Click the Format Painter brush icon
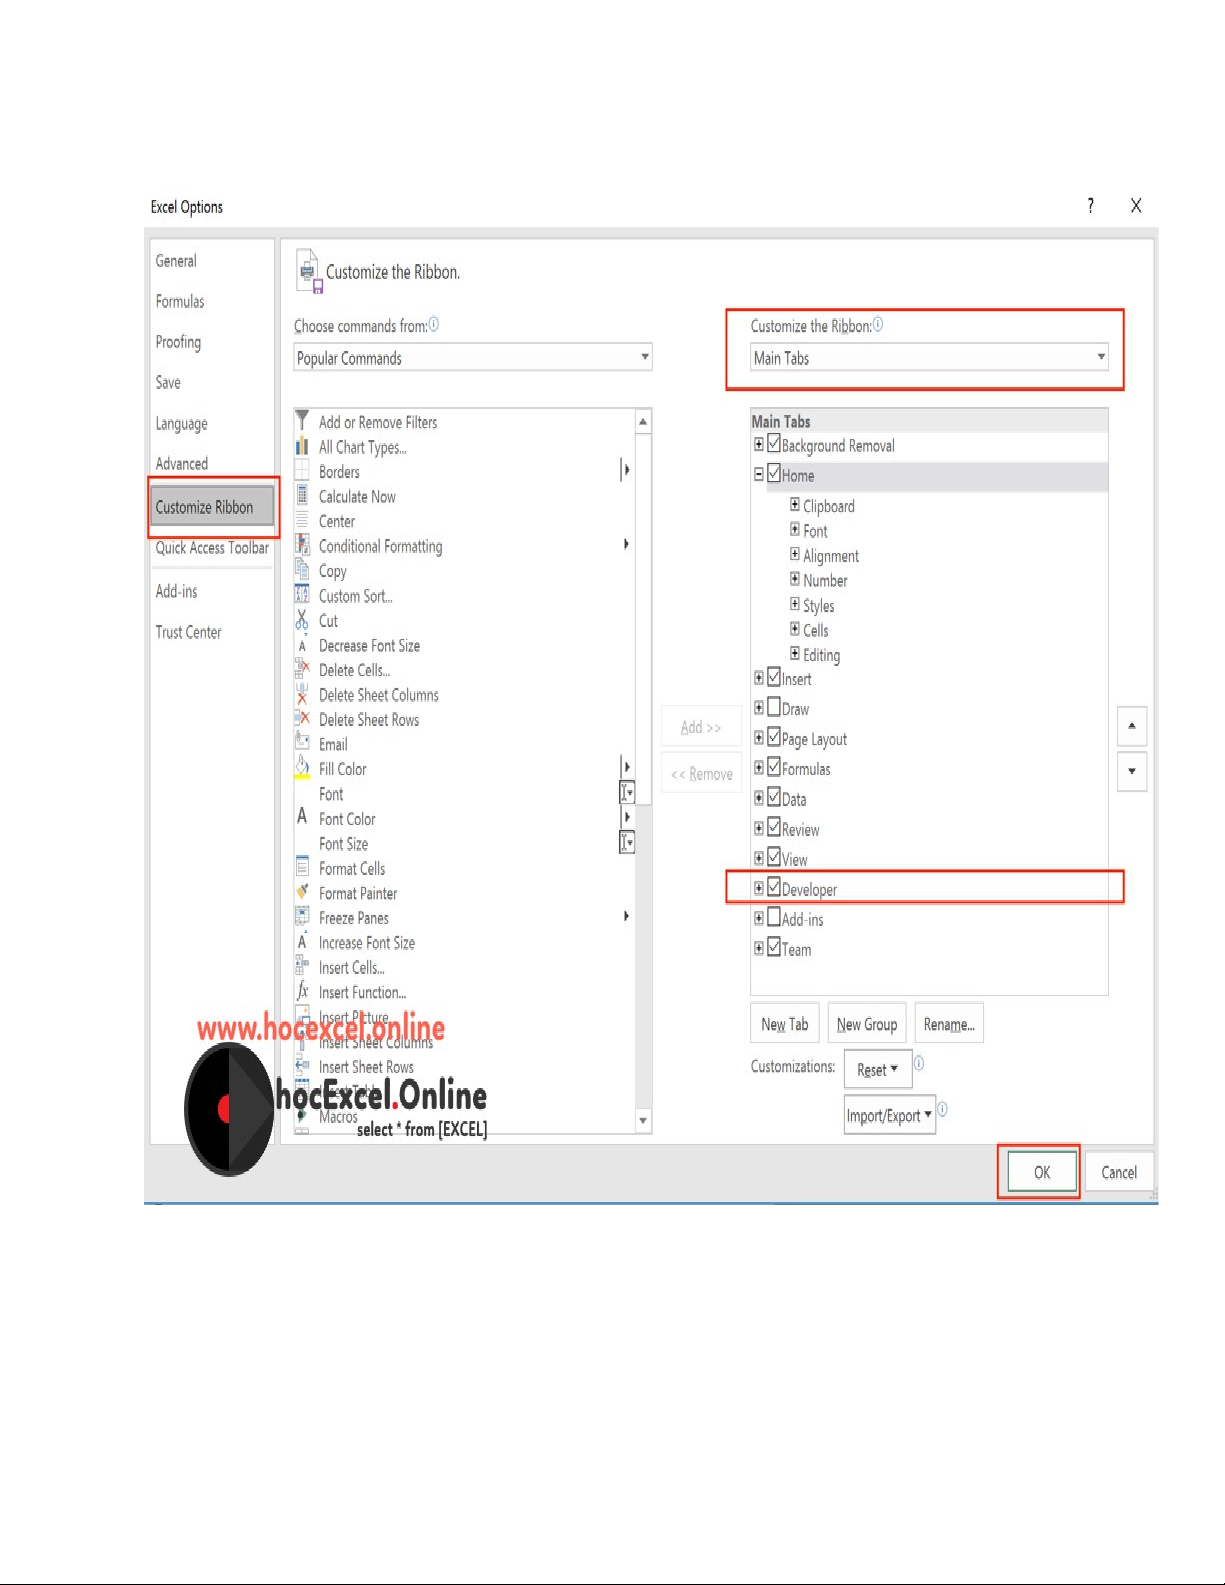 302,893
